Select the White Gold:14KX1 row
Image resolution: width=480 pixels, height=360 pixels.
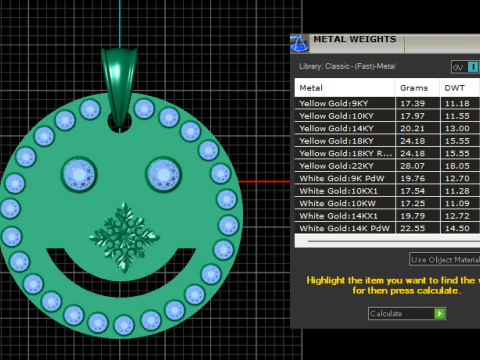(x=387, y=216)
